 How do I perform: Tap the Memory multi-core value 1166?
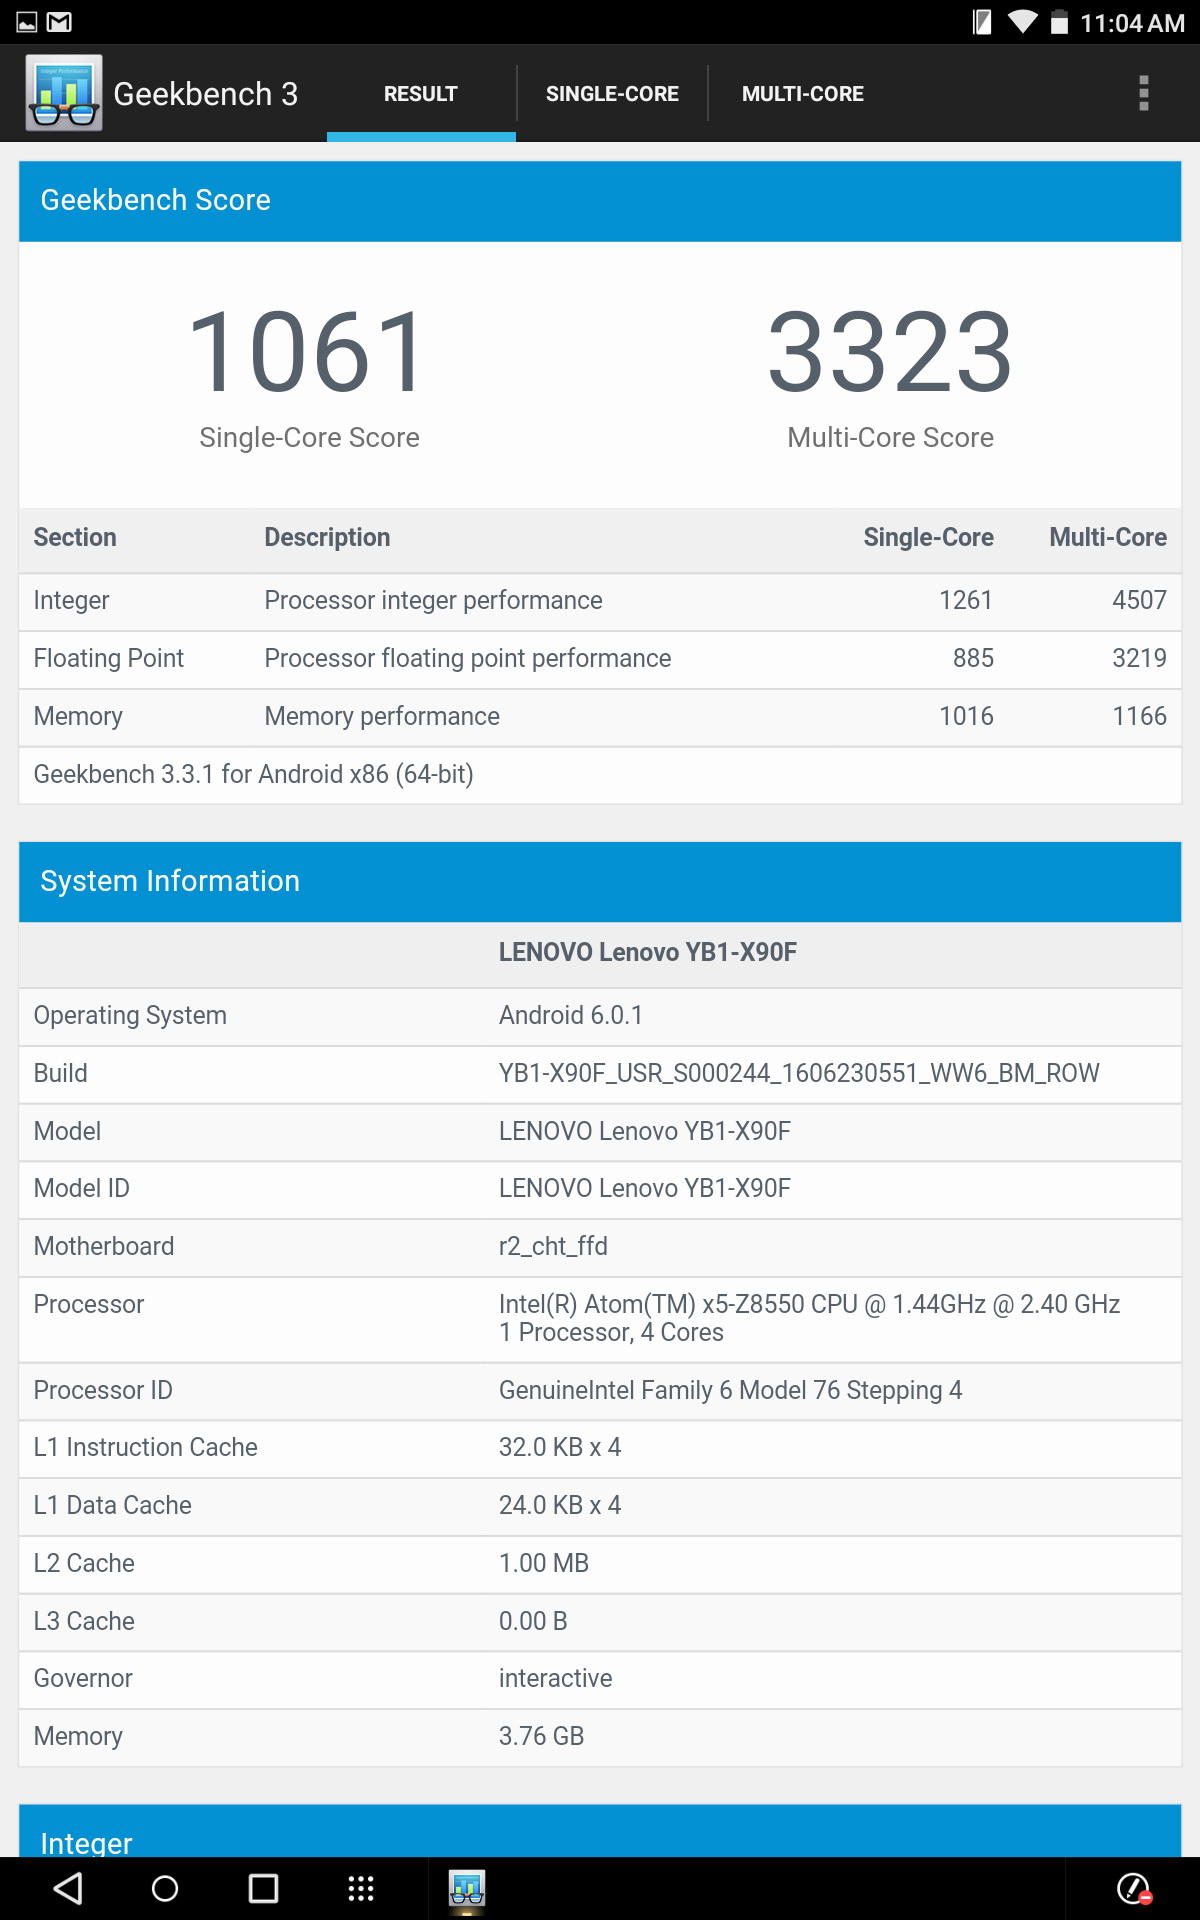(1139, 716)
